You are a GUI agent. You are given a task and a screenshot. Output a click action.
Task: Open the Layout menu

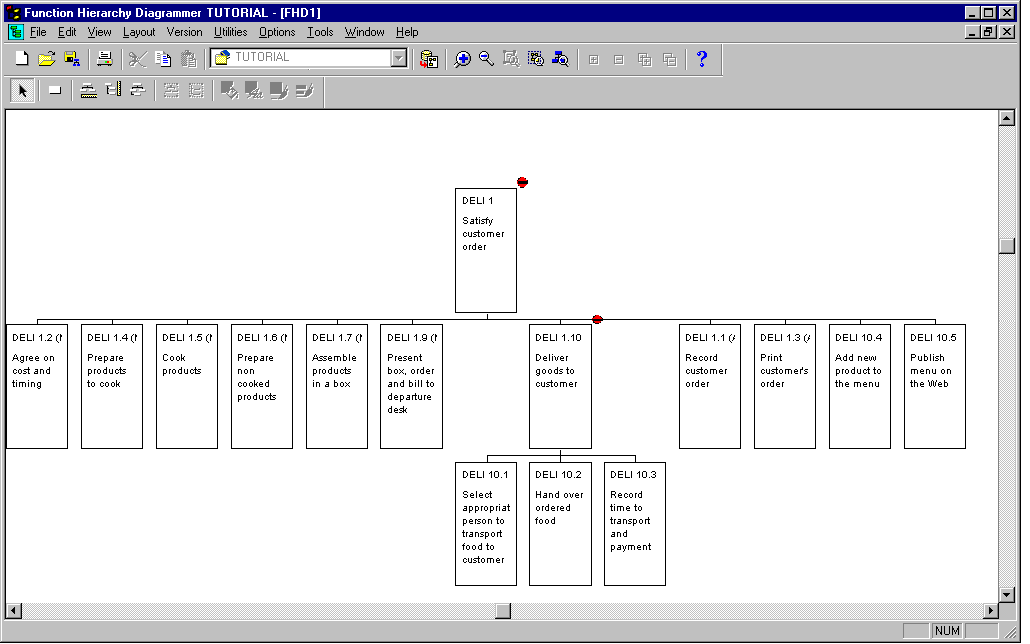[139, 32]
